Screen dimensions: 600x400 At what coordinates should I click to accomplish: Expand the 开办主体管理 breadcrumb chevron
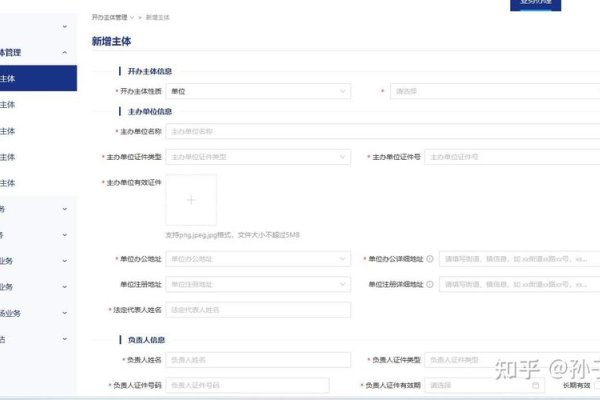[x=132, y=18]
